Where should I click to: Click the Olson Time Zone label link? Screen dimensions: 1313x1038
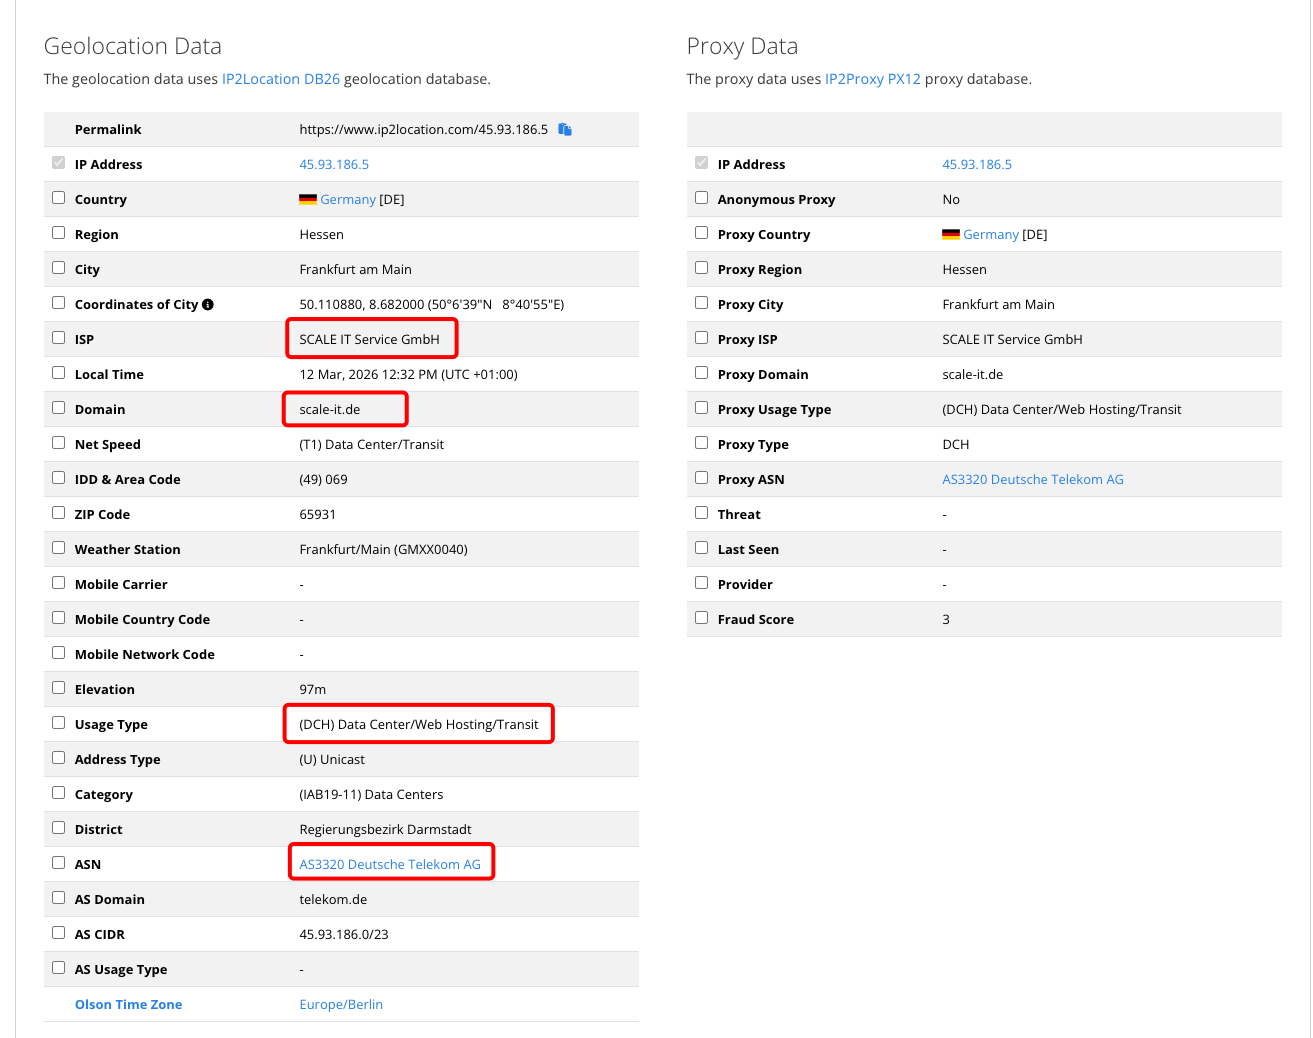click(x=128, y=1004)
